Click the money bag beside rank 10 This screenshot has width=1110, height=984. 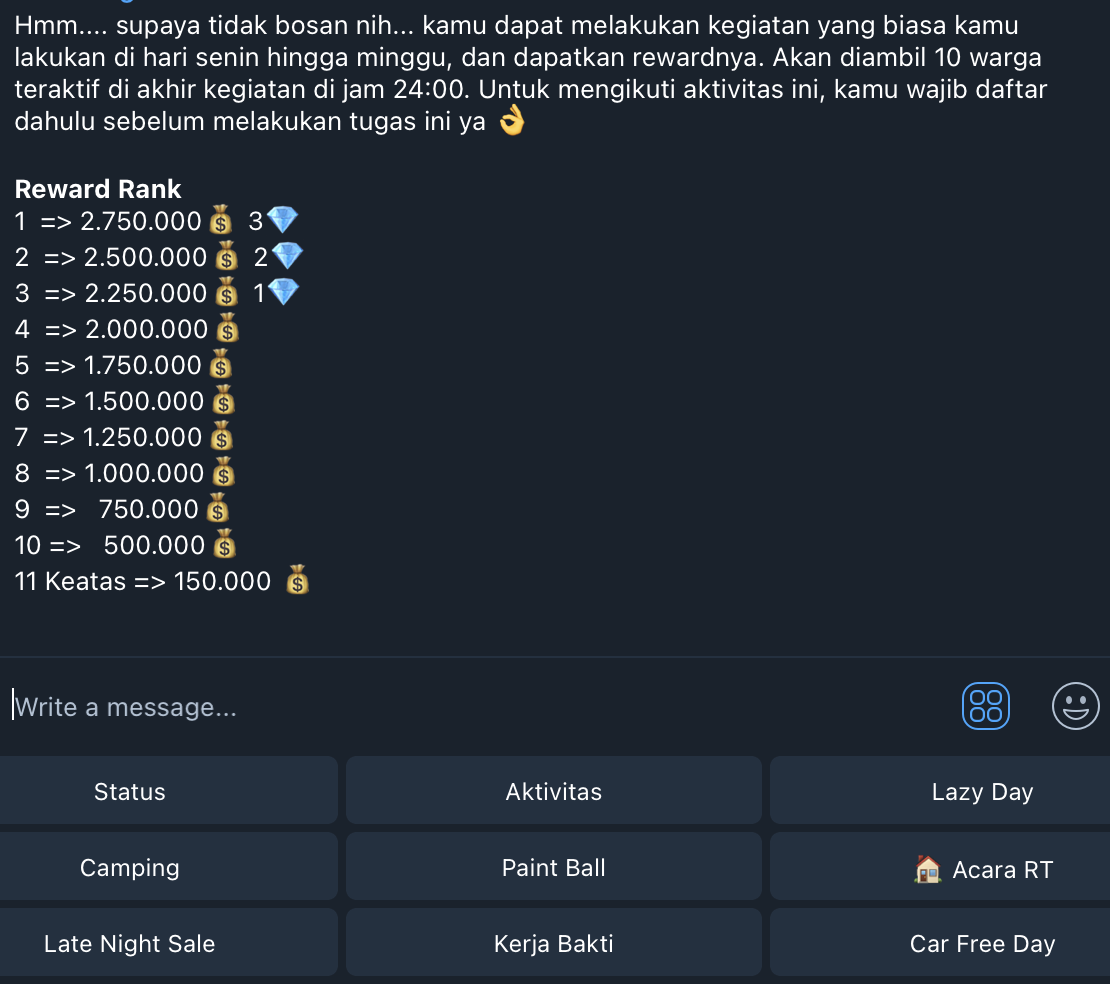226,545
